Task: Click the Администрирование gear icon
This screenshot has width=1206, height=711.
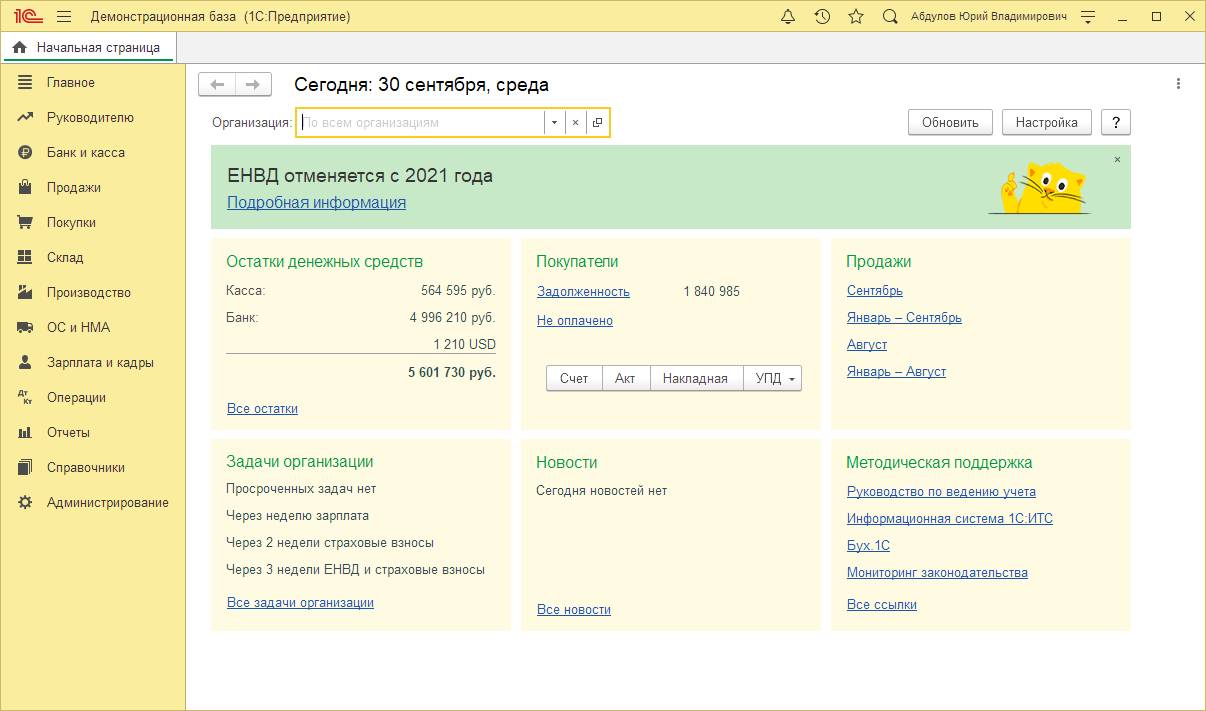Action: click(x=25, y=503)
